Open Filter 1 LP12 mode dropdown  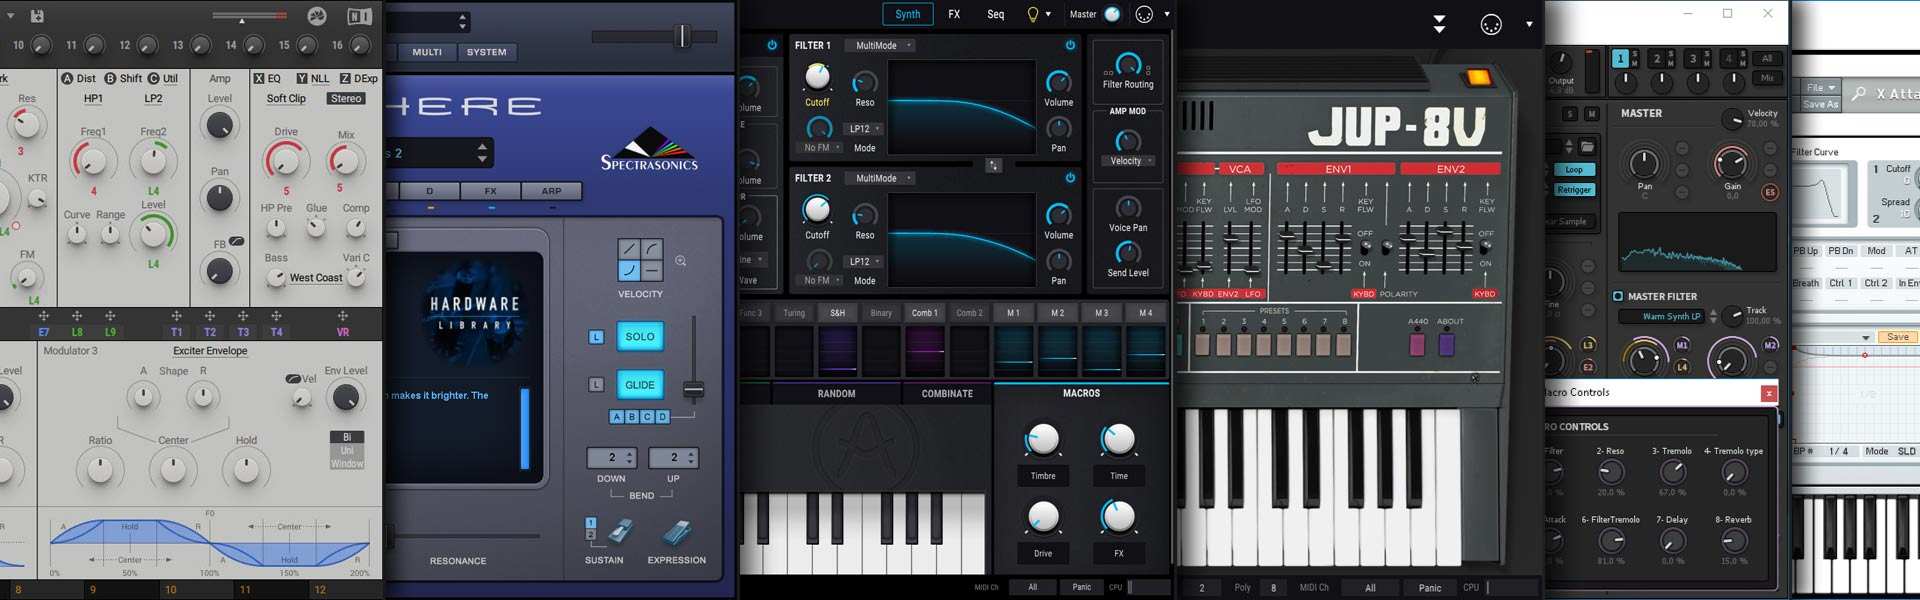(865, 129)
